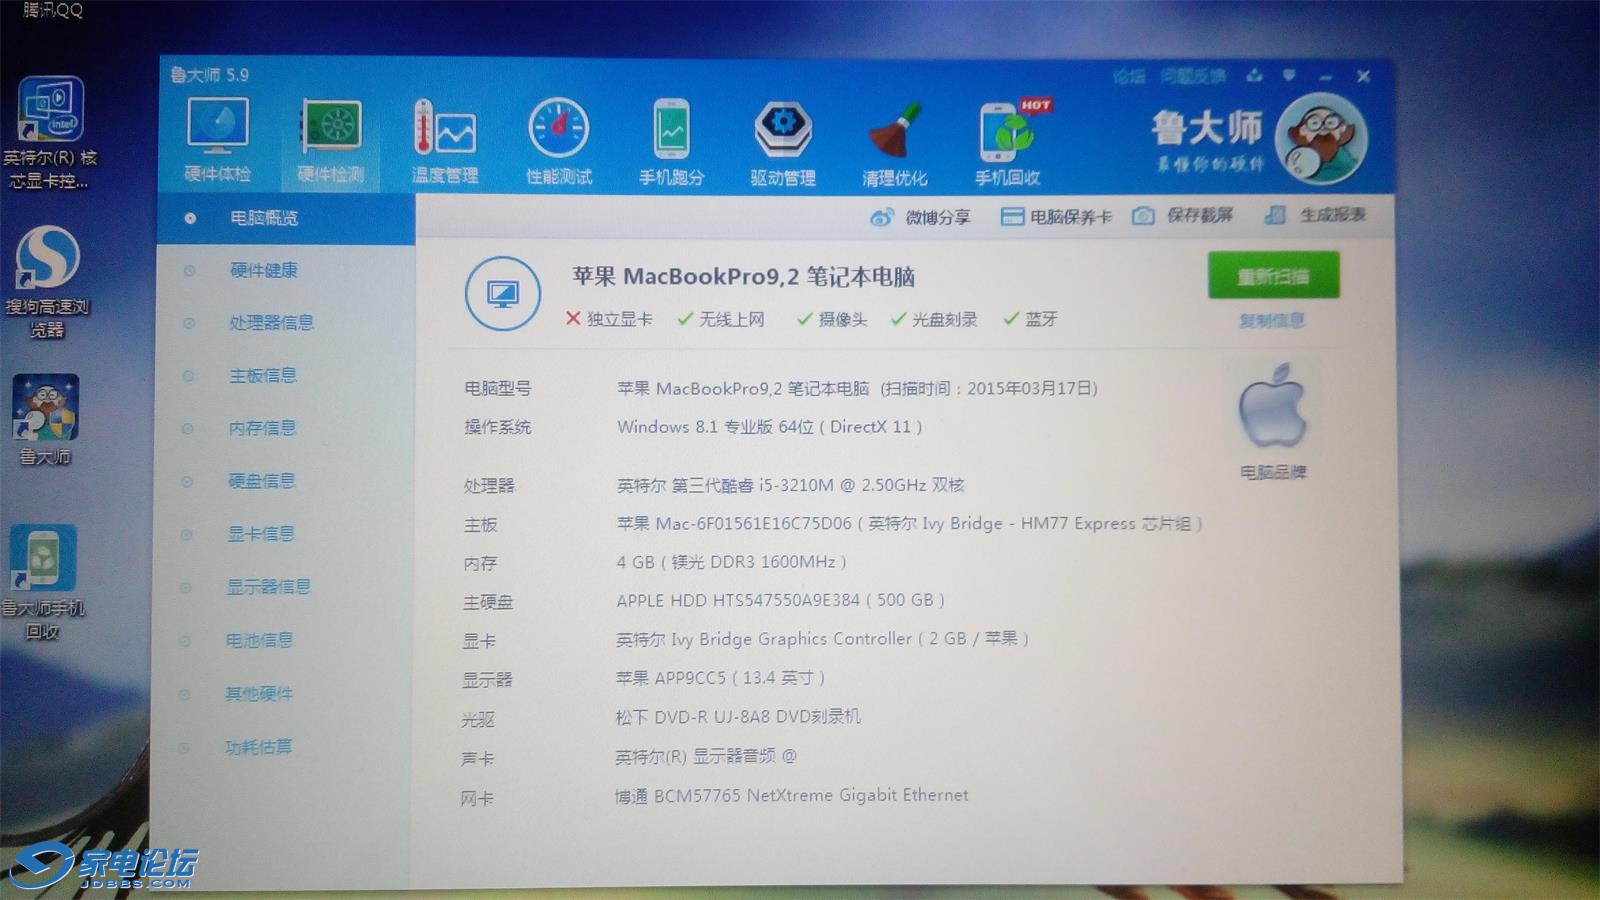Select the 温度管理 temperature management icon
The width and height of the screenshot is (1600, 900).
(x=445, y=140)
